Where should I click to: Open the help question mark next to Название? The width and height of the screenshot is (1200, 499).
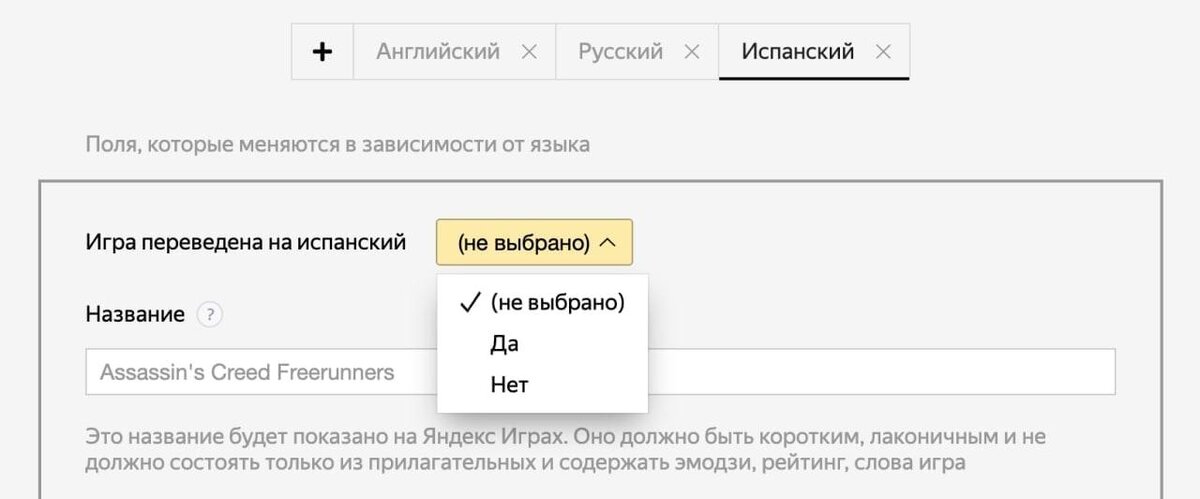209,314
